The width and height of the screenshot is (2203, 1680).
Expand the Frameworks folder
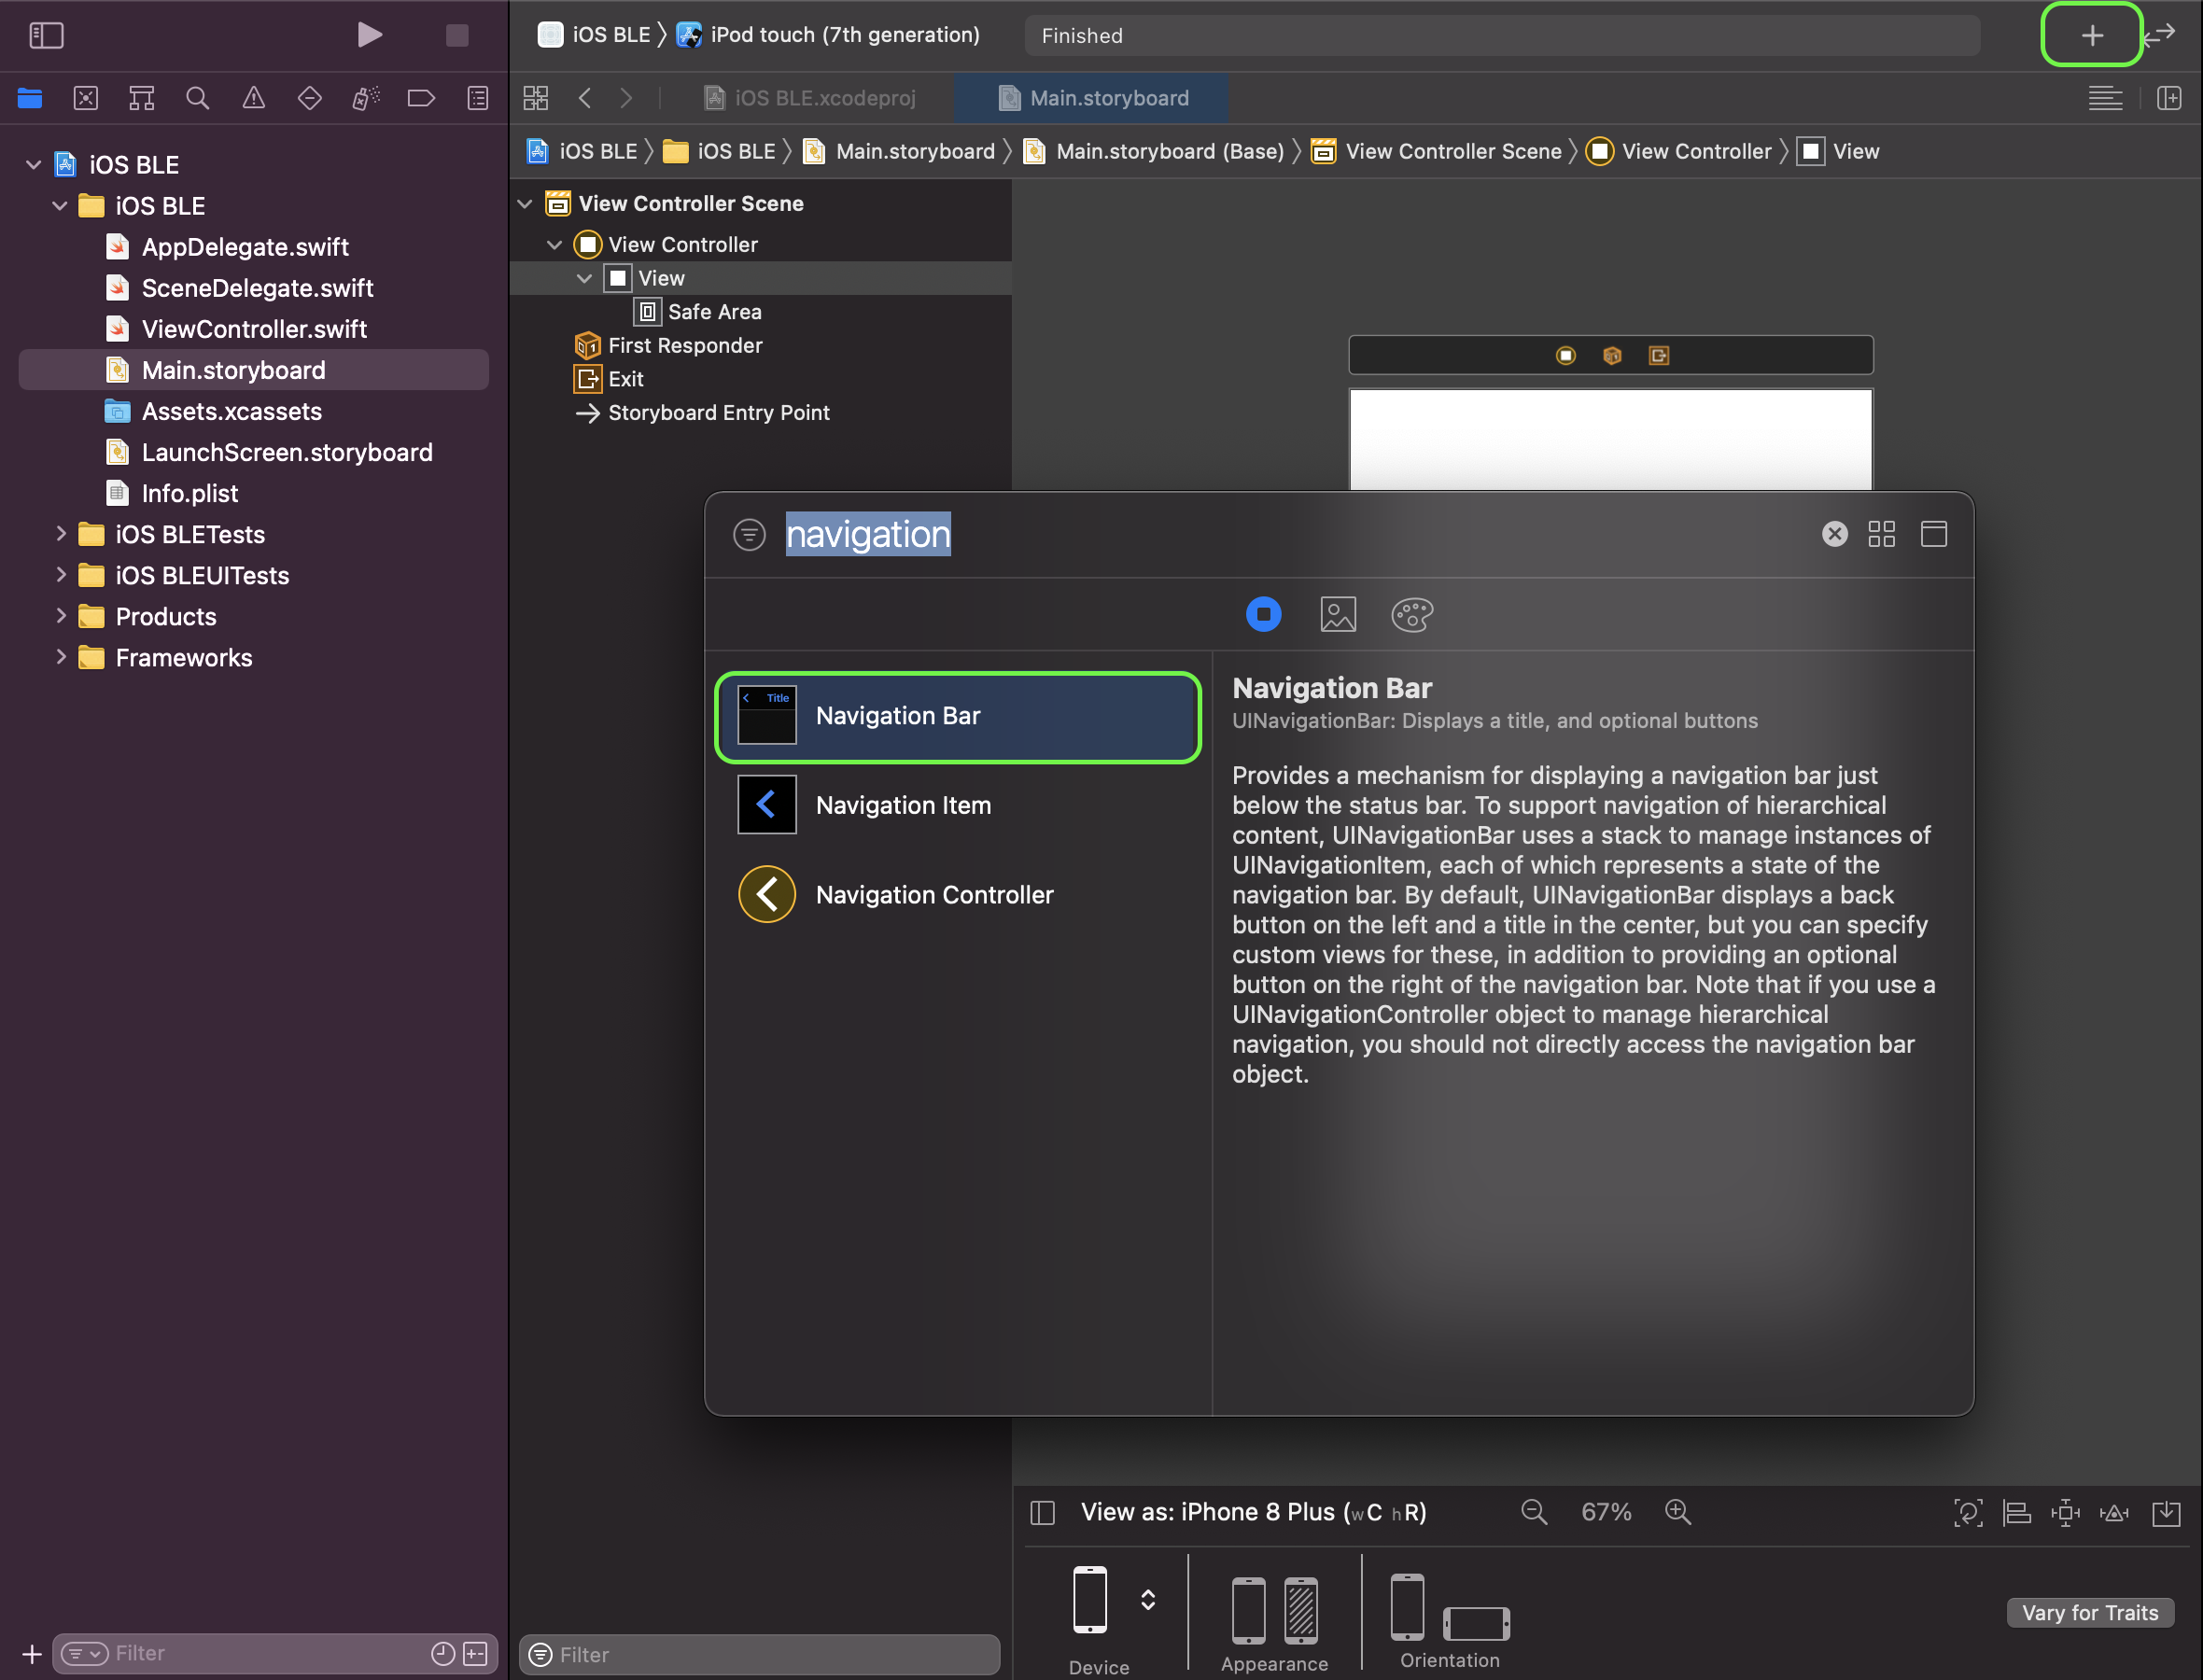click(60, 657)
